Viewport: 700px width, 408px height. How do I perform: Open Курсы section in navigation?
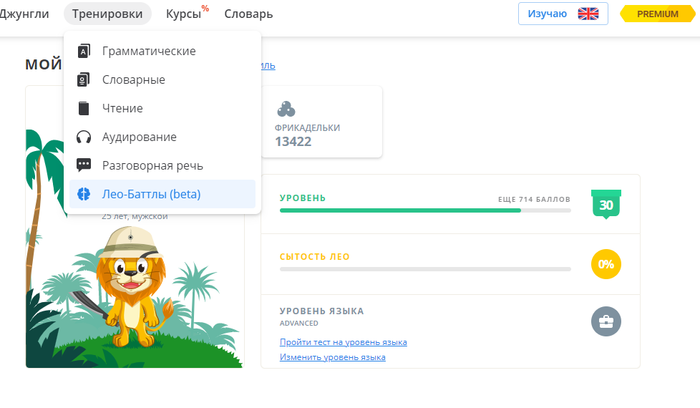pos(183,14)
